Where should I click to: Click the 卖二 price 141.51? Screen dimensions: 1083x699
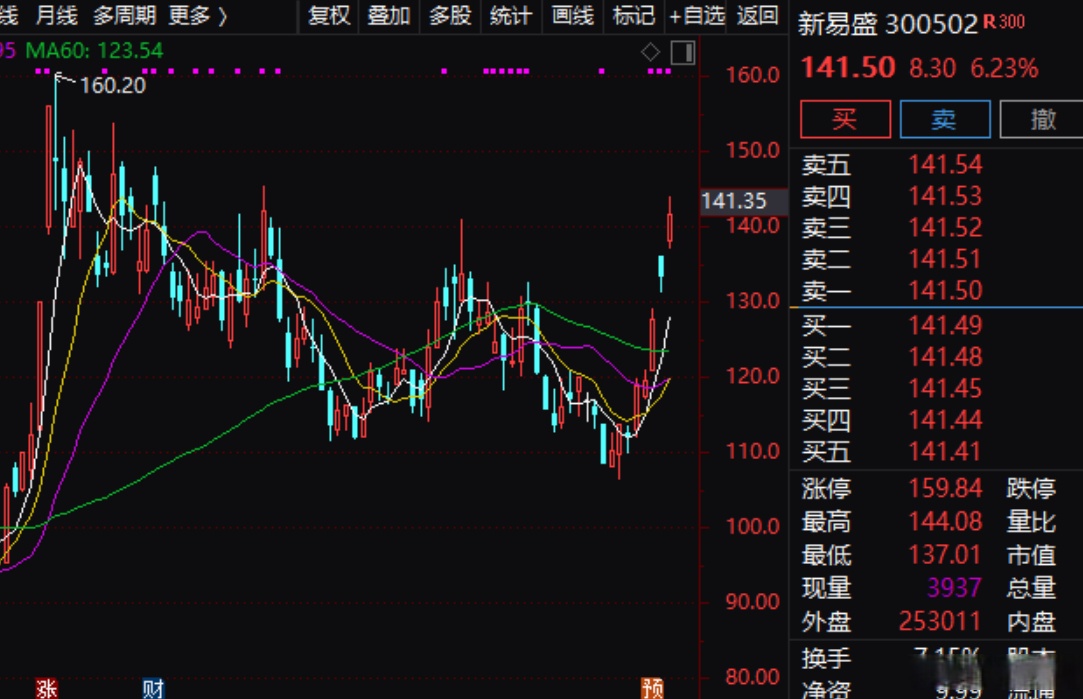[945, 260]
